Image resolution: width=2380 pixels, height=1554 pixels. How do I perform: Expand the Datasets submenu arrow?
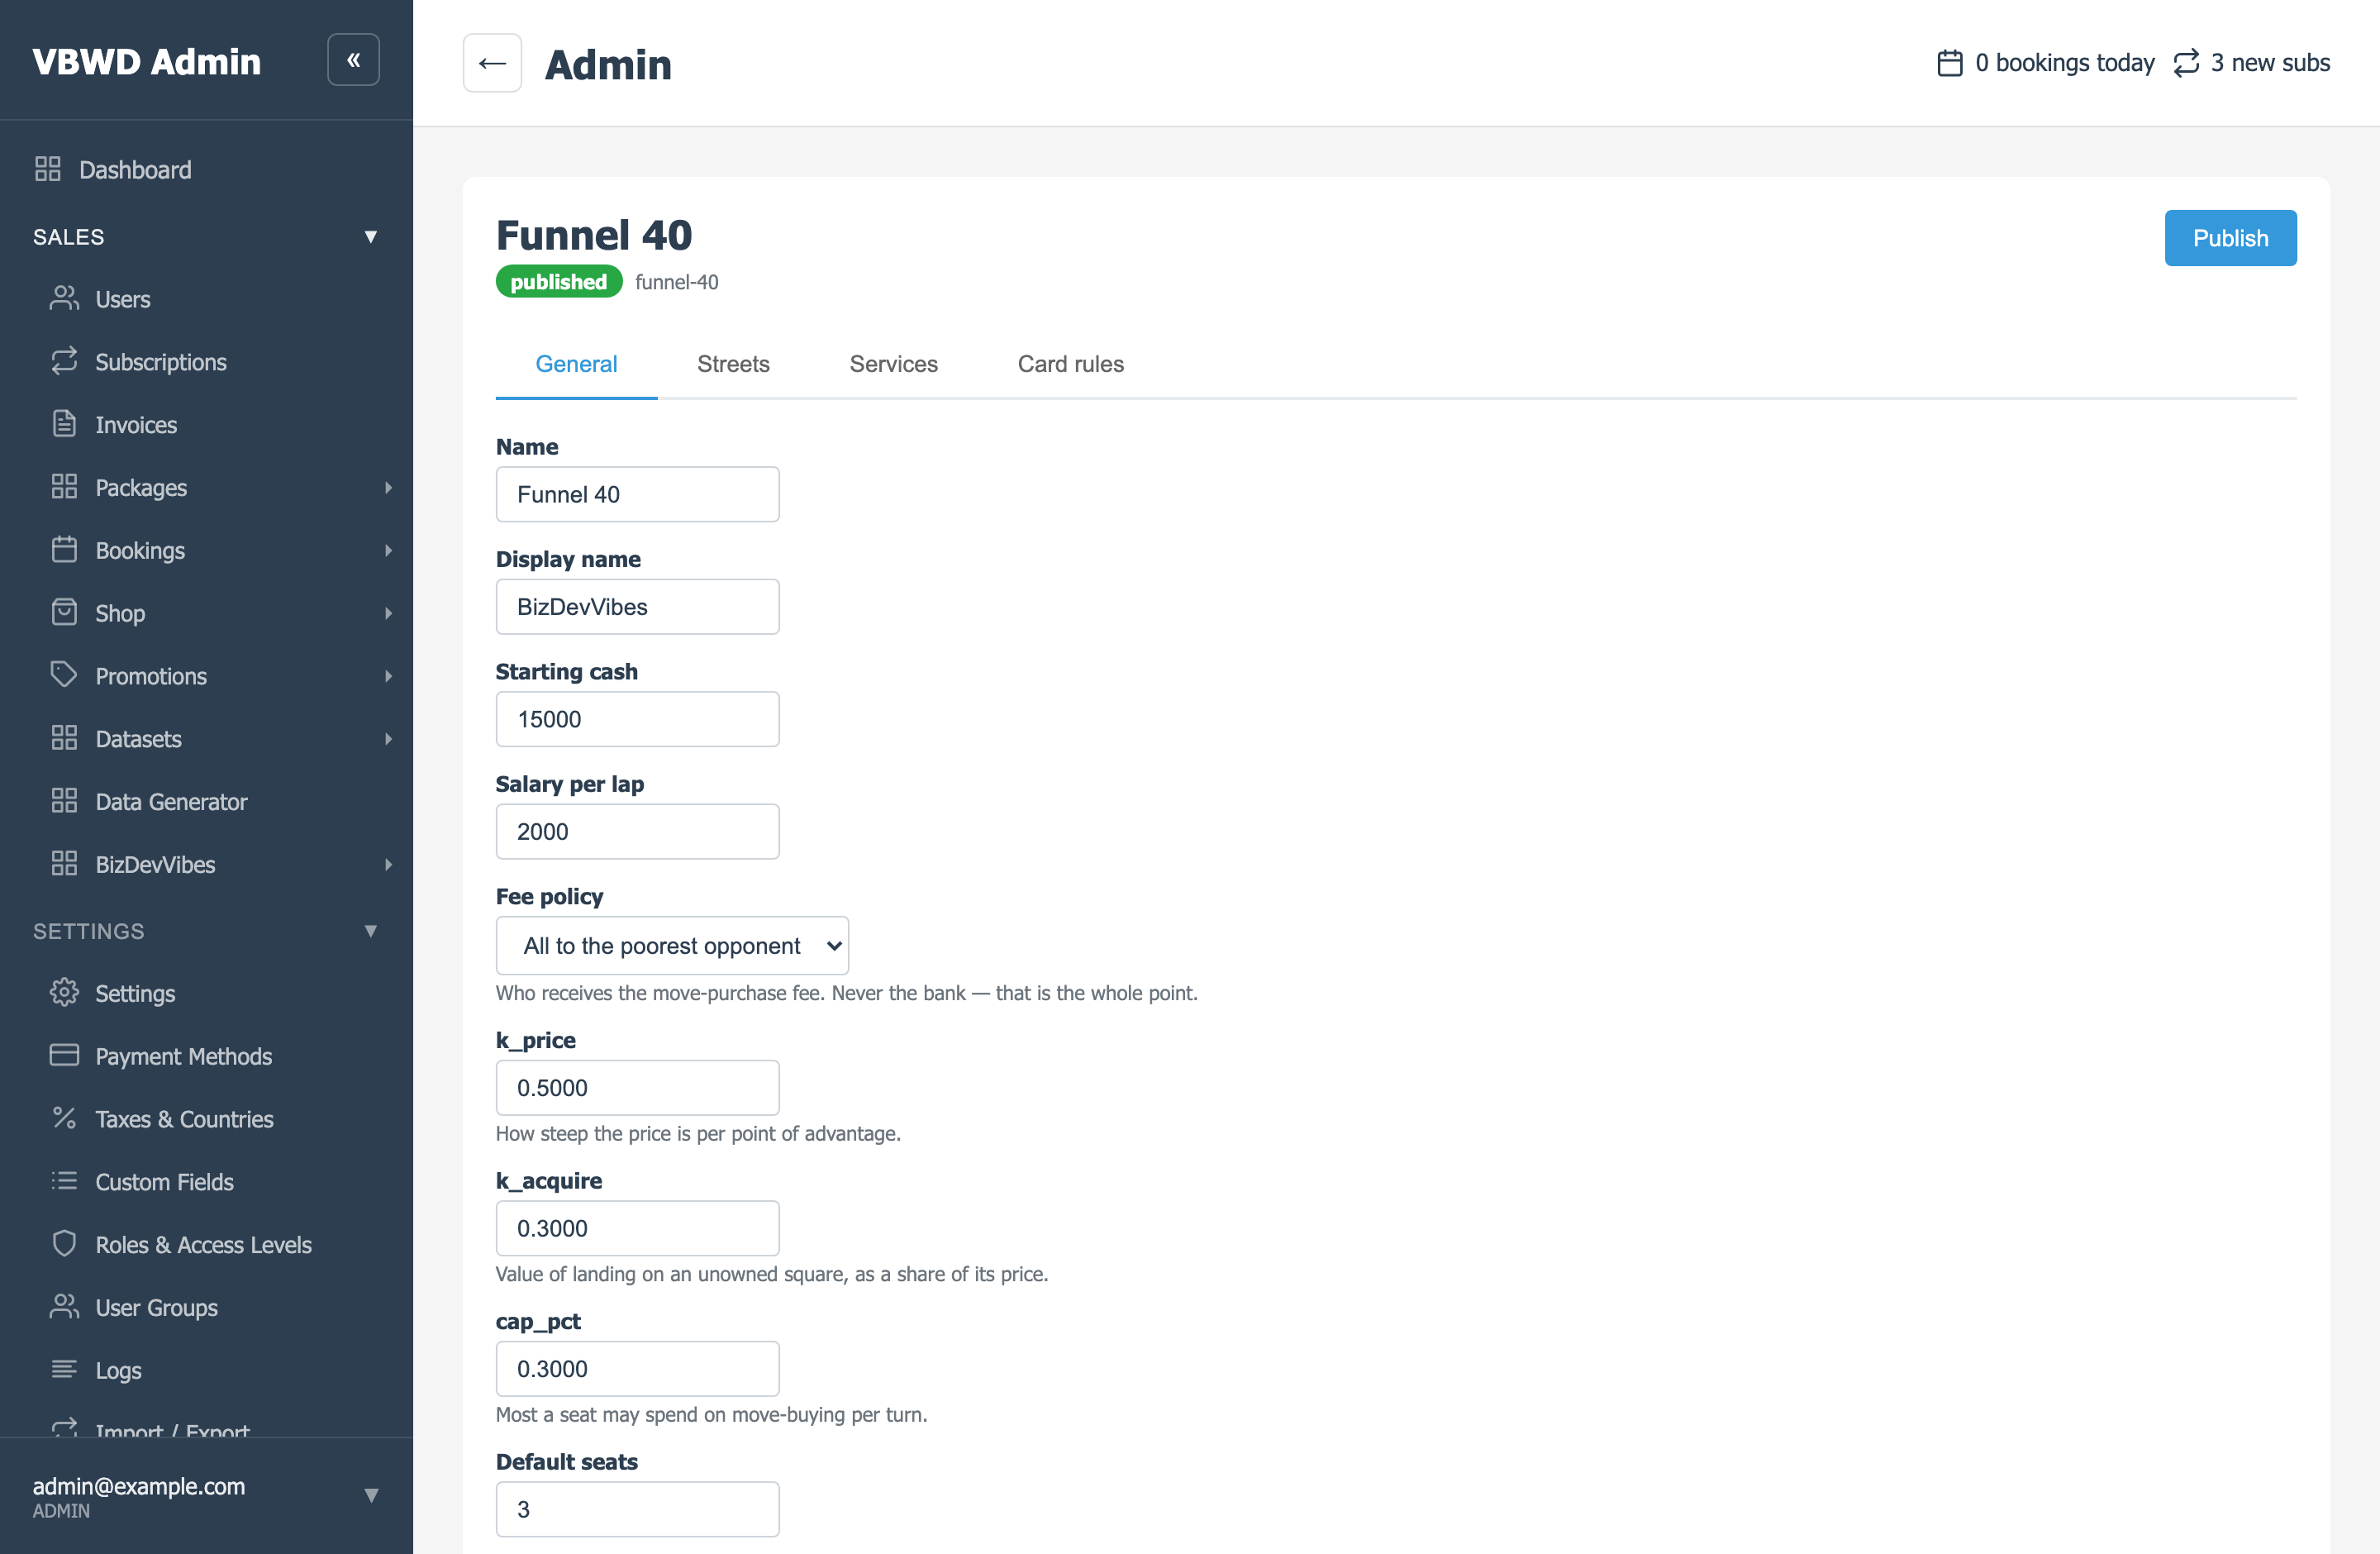[388, 739]
